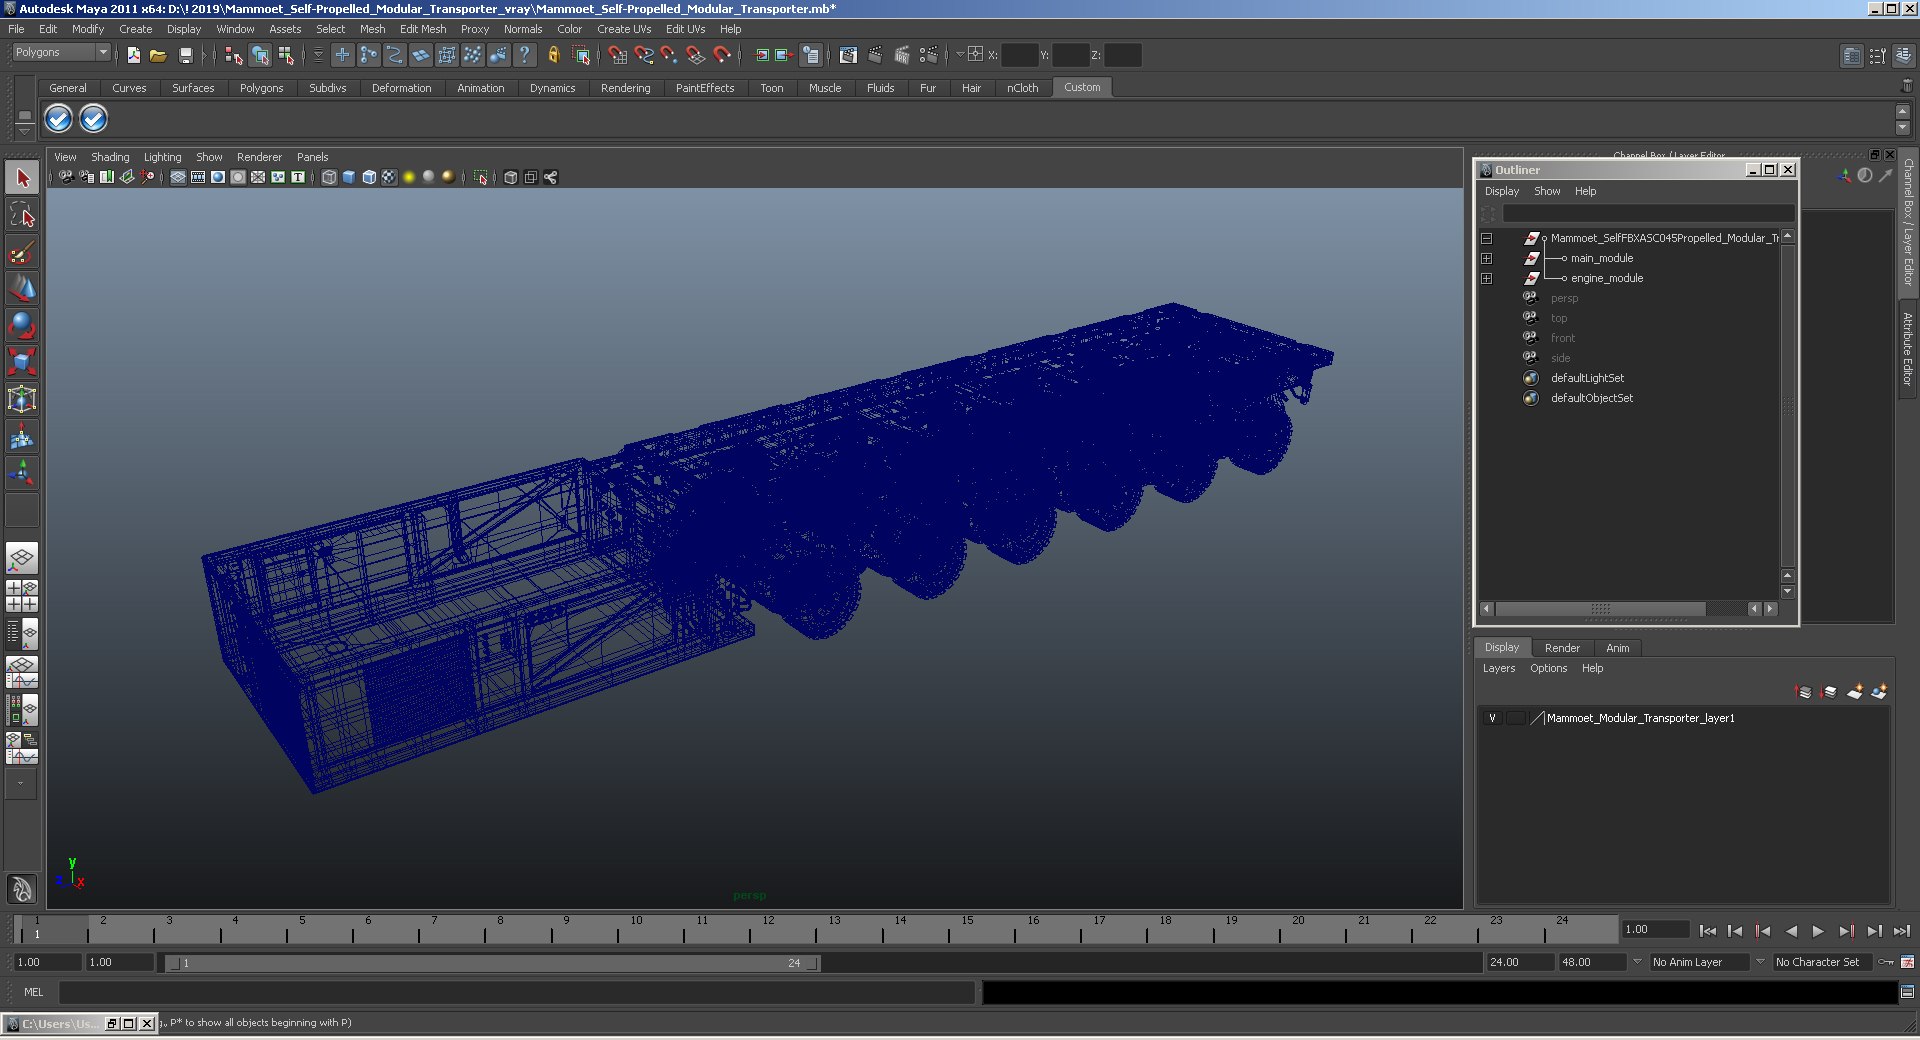Click the lock selection padlock icon

pos(553,55)
